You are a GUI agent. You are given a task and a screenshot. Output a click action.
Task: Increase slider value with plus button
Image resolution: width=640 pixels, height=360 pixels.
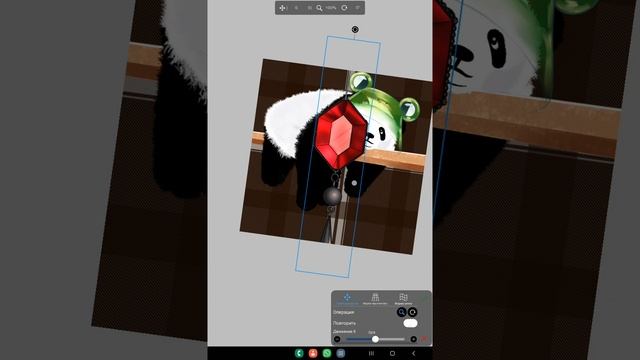coord(413,339)
